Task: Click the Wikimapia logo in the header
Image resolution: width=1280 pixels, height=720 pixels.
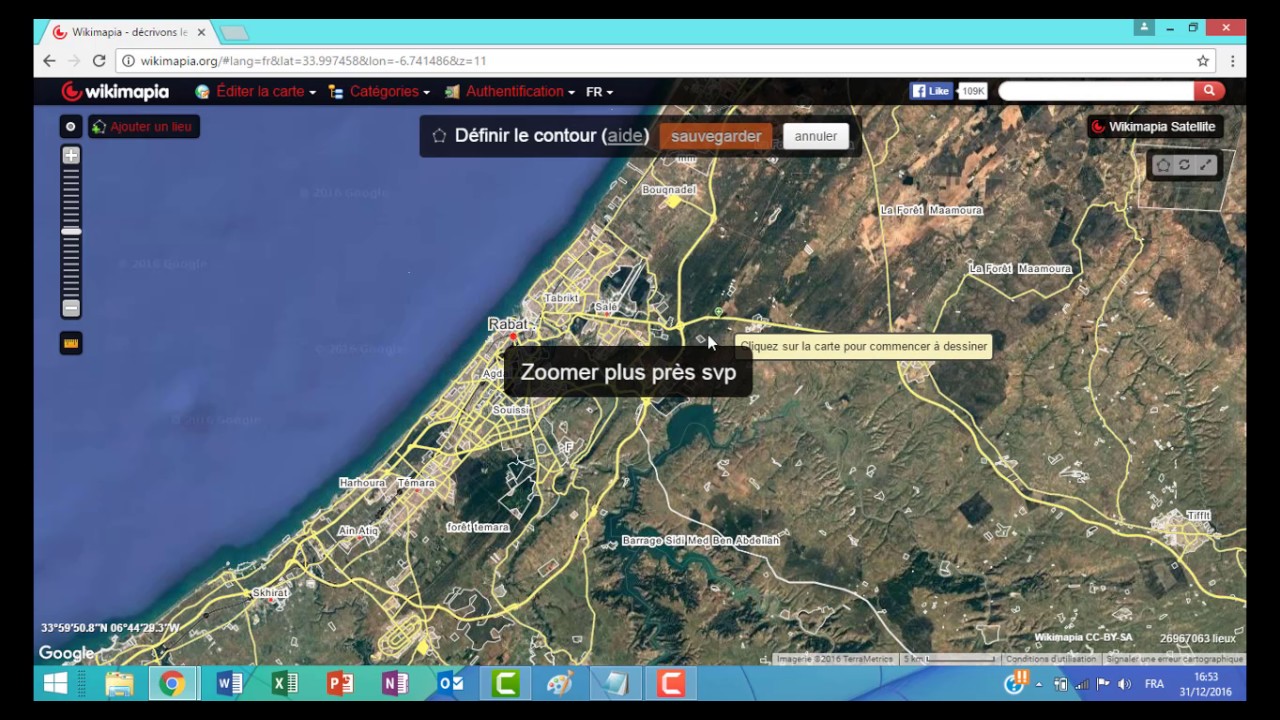Action: 115,92
